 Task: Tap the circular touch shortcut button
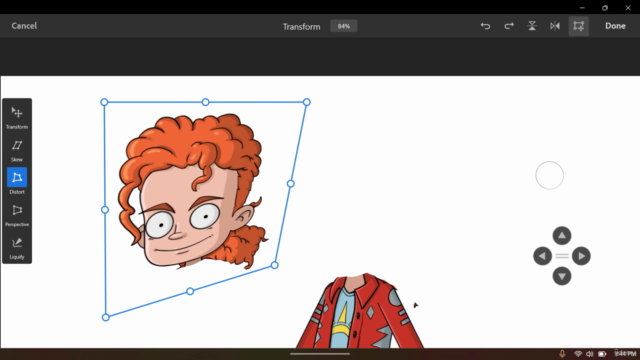[549, 176]
